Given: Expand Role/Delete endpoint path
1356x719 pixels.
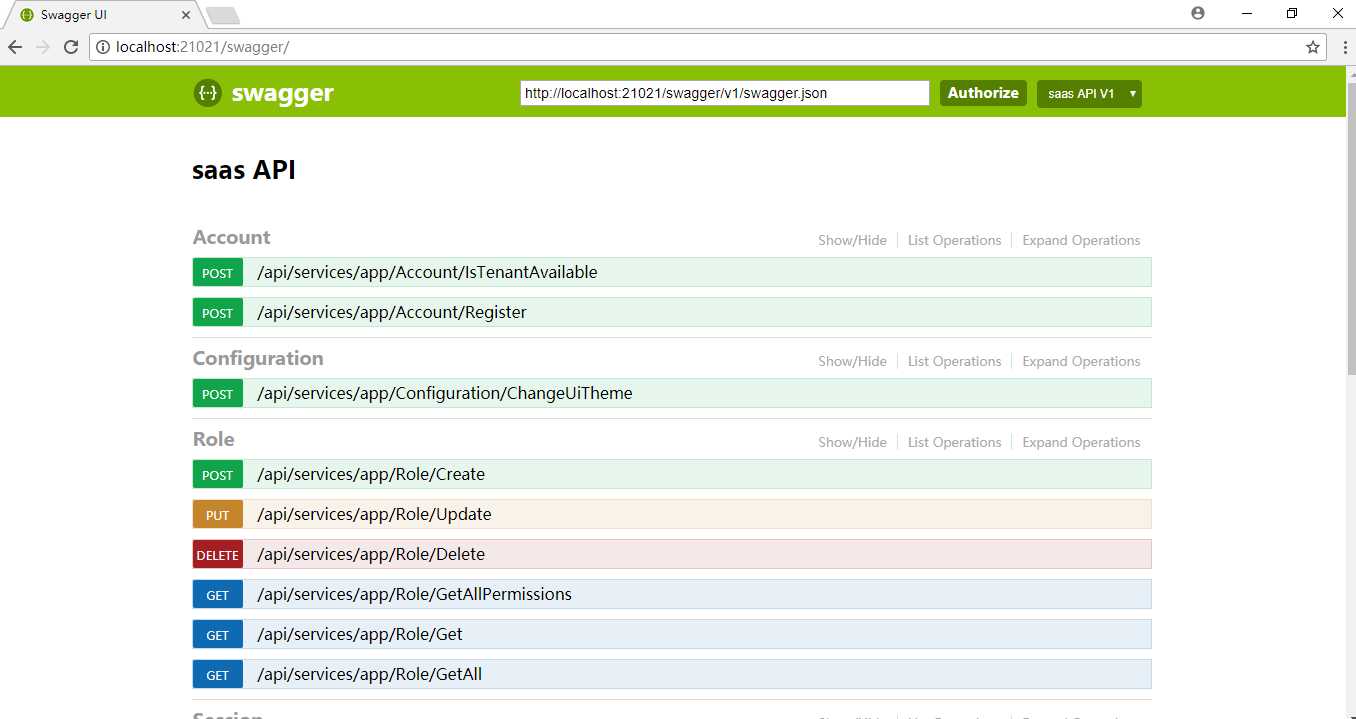Looking at the screenshot, I should coord(371,554).
